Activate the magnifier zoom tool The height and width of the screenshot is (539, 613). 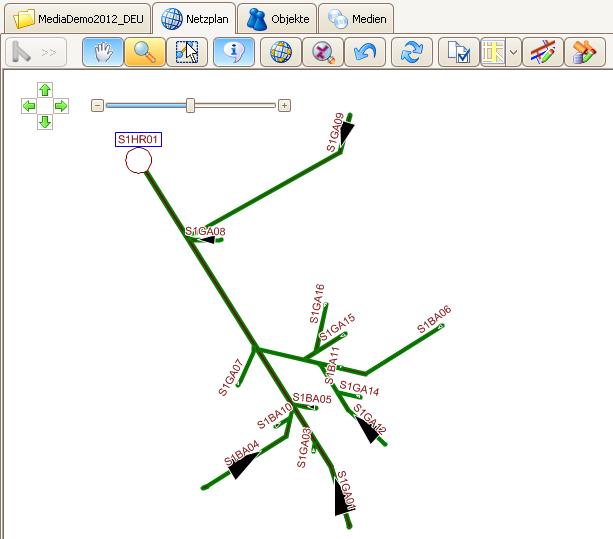pos(145,52)
